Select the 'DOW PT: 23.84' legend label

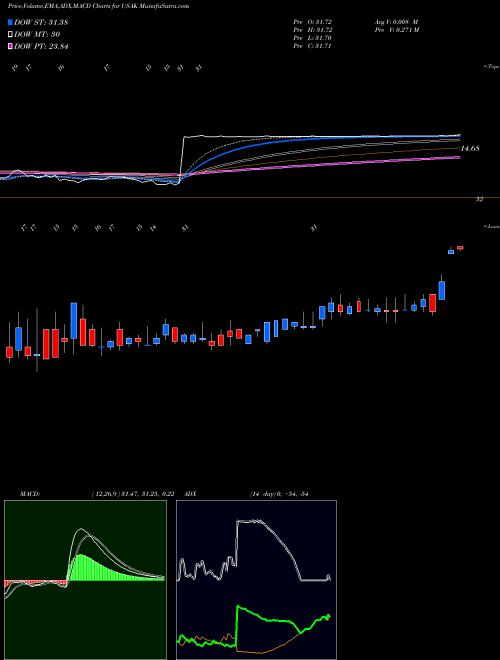click(x=41, y=46)
